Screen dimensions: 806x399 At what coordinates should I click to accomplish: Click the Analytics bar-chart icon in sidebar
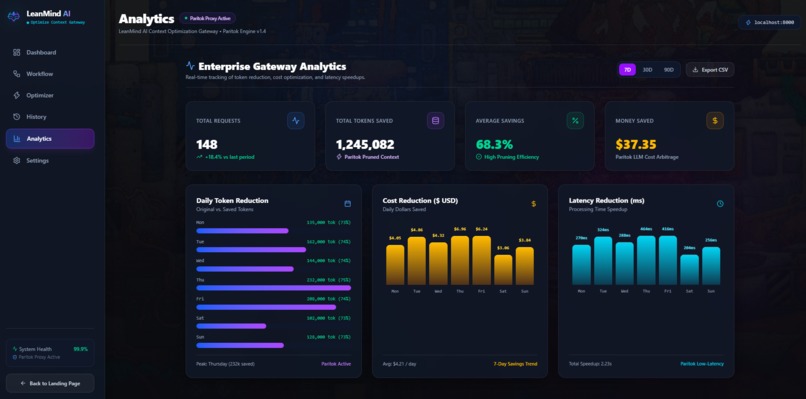[16, 139]
